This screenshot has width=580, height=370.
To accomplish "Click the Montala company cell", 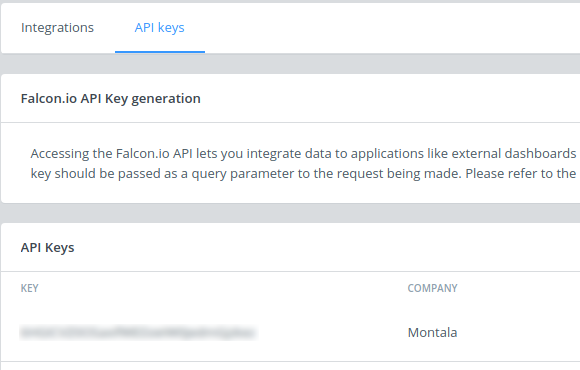I will [x=432, y=333].
